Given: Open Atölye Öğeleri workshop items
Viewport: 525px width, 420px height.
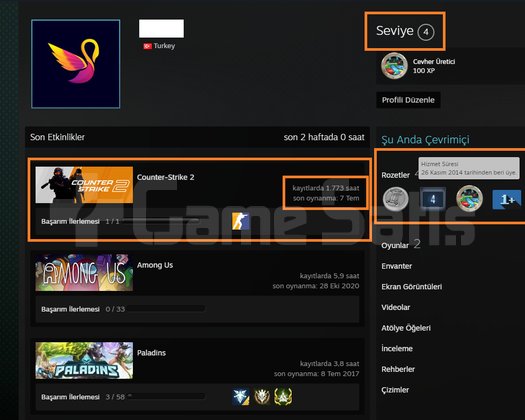Looking at the screenshot, I should pos(406,328).
